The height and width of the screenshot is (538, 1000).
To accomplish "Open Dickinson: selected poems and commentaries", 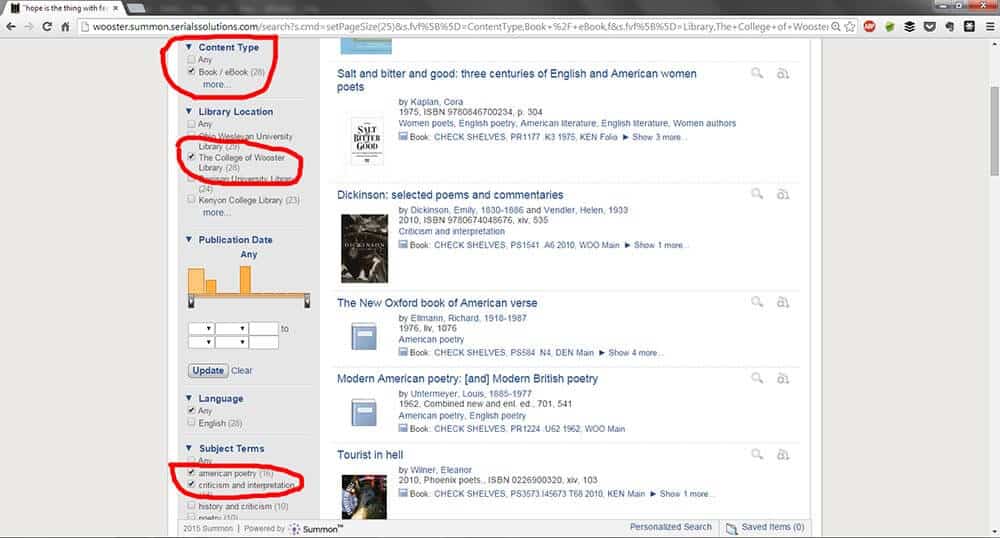I will (450, 194).
